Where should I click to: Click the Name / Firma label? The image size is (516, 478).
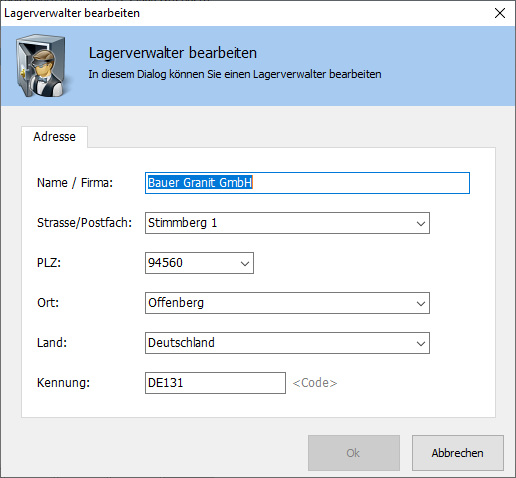click(x=75, y=183)
